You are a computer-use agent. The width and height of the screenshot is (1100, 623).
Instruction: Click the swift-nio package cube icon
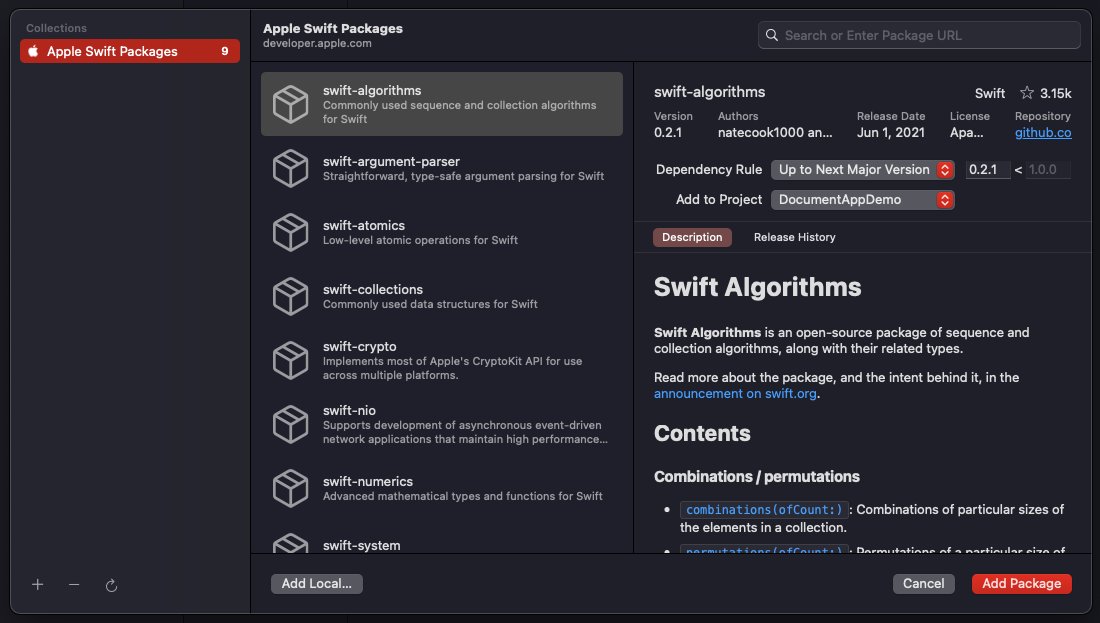(290, 424)
